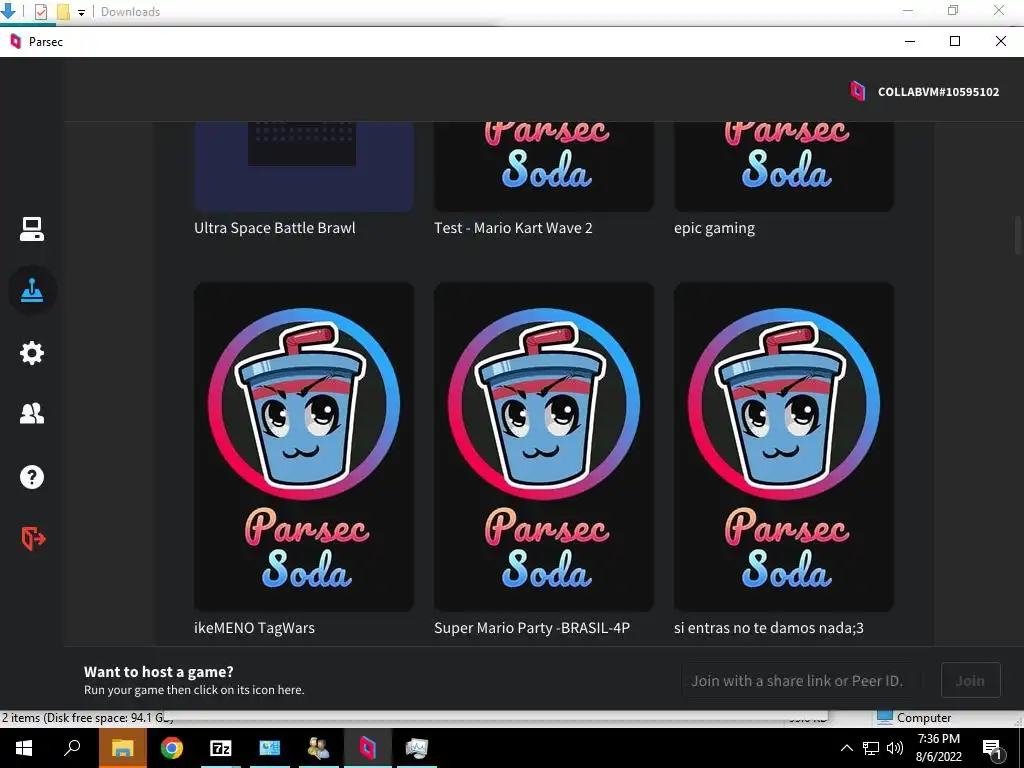Open the monitor utility icon in taskbar
1024x768 pixels.
417,748
